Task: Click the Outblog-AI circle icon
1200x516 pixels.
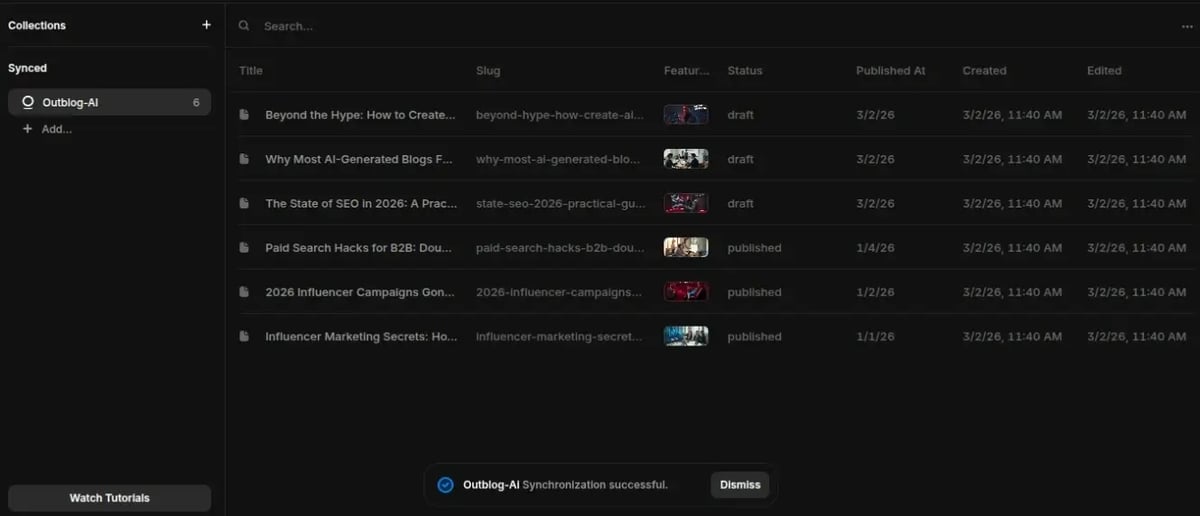Action: [x=27, y=102]
